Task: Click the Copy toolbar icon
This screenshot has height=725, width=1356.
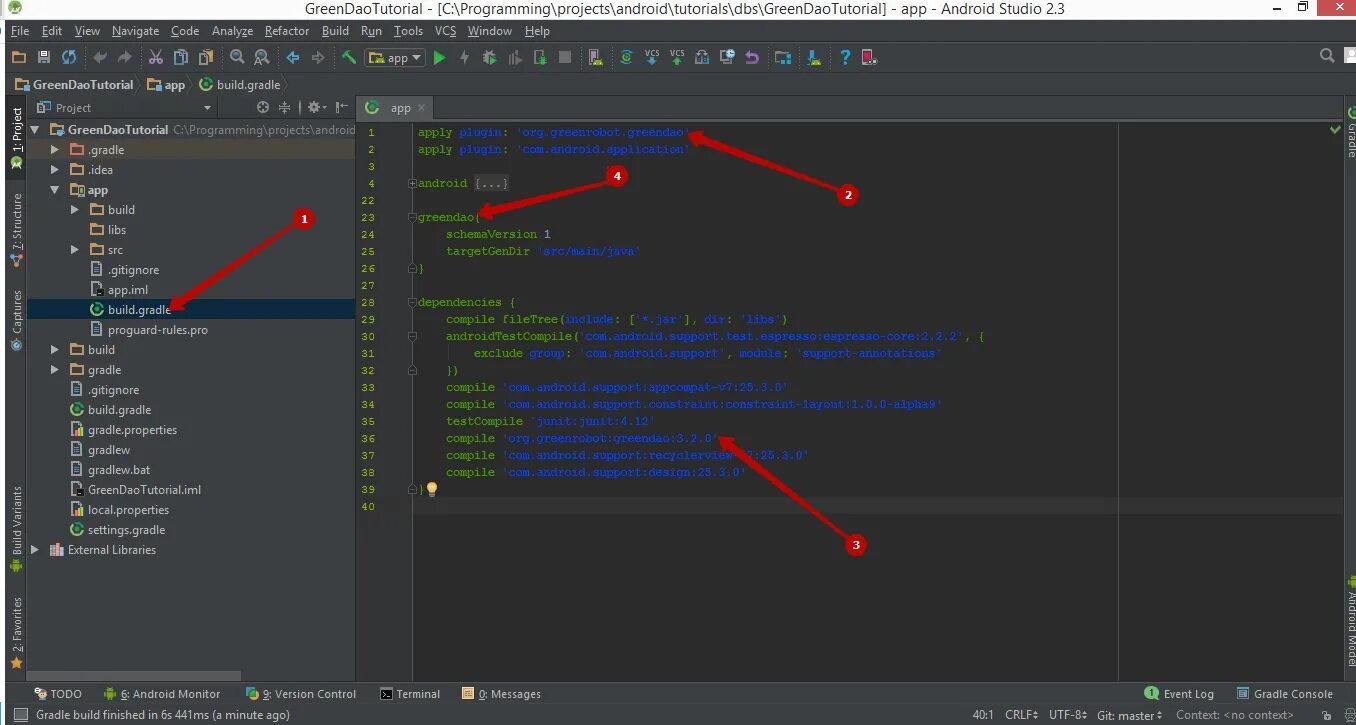Action: pyautogui.click(x=180, y=58)
